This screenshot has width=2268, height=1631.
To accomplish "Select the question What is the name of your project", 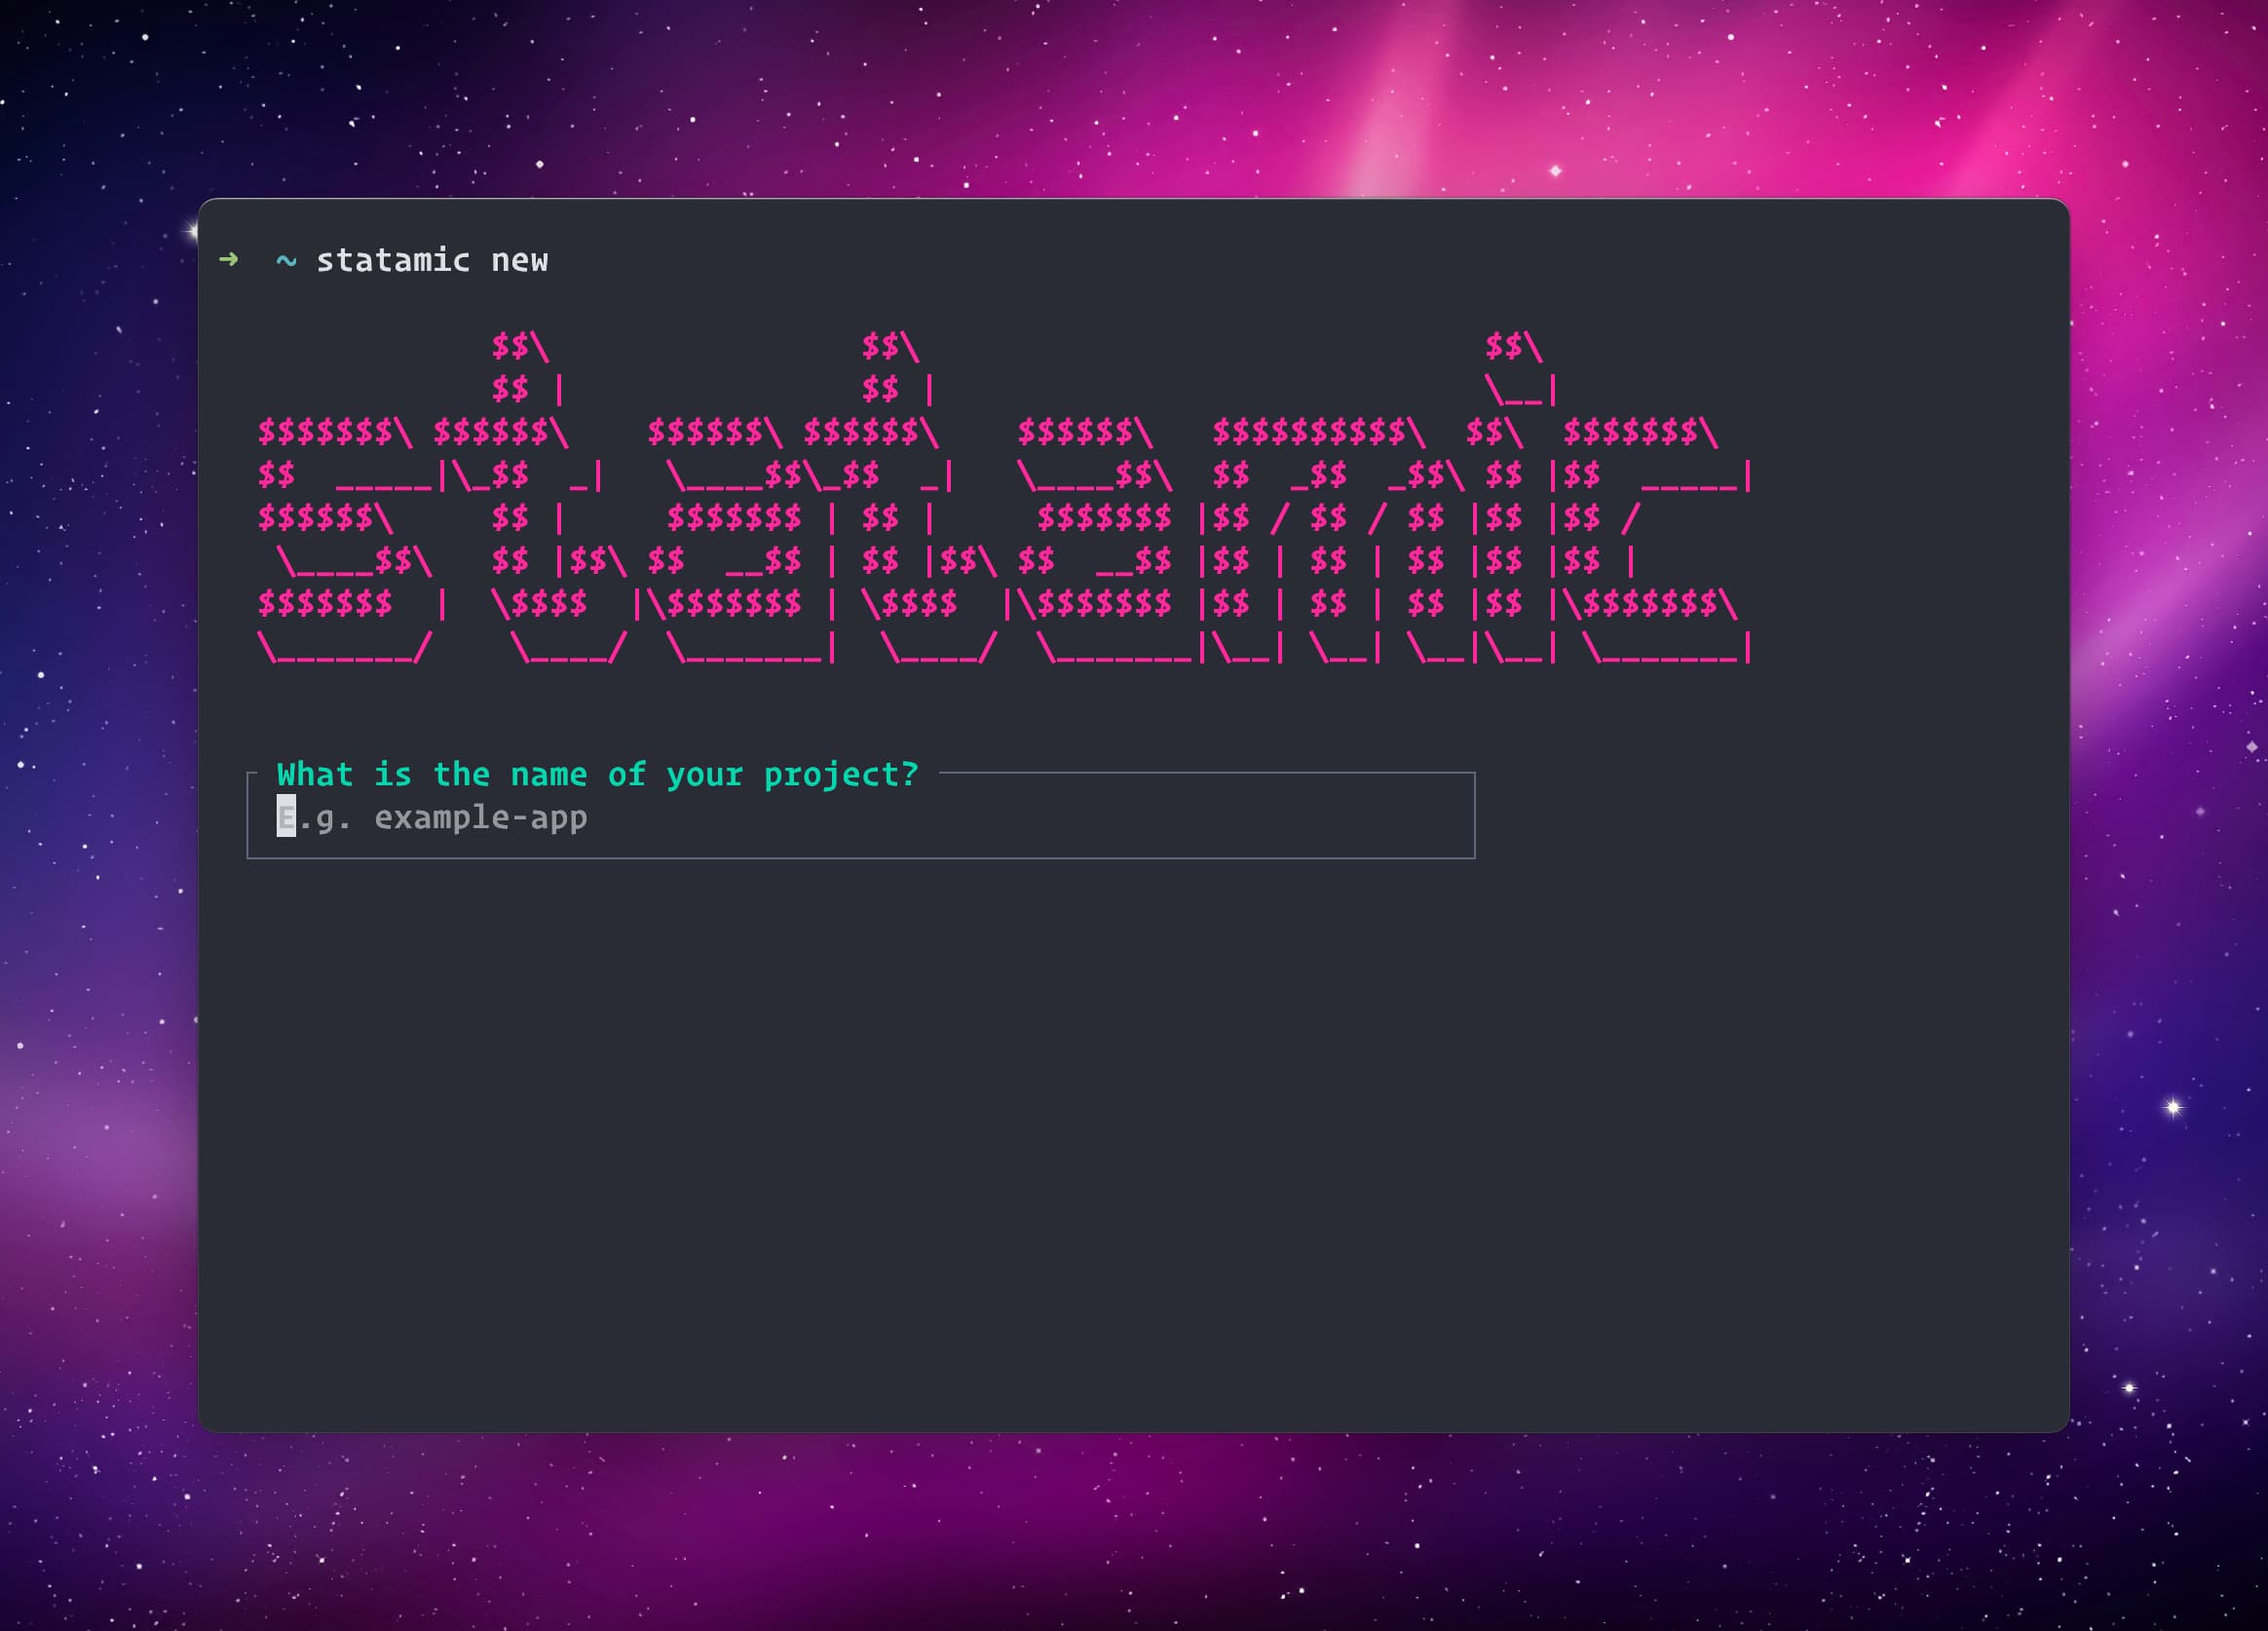I will [597, 773].
